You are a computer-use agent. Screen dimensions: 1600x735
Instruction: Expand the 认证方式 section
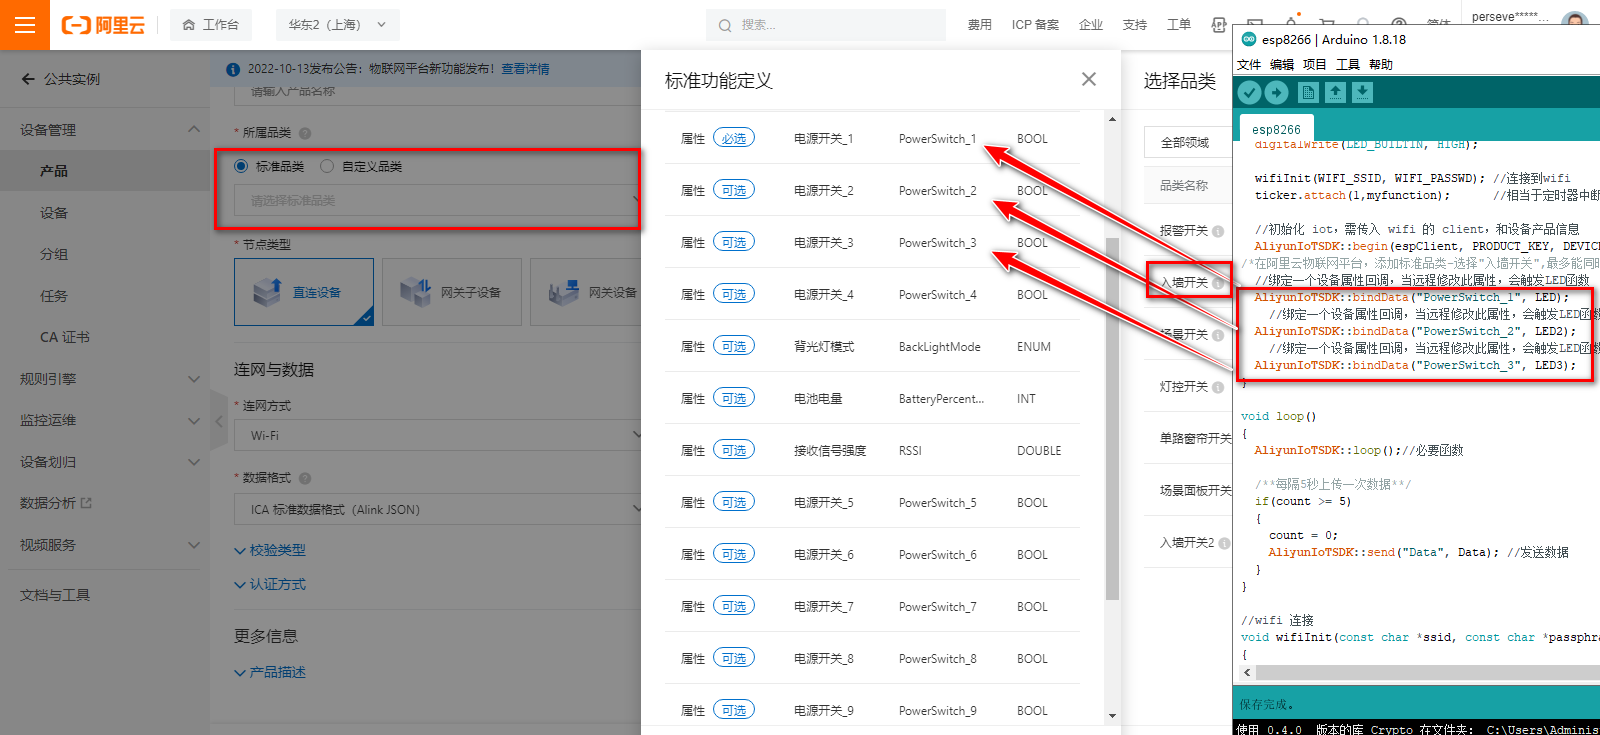coord(270,584)
